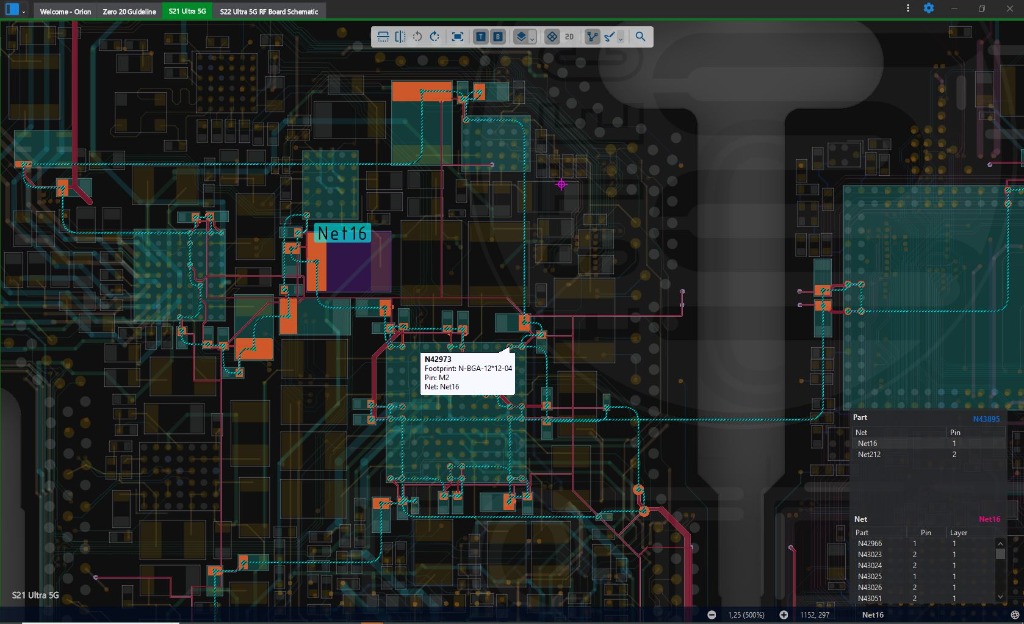The image size is (1024, 624).
Task: Open the S22 Ultra 5G RF Board Schematic tab
Action: [269, 11]
